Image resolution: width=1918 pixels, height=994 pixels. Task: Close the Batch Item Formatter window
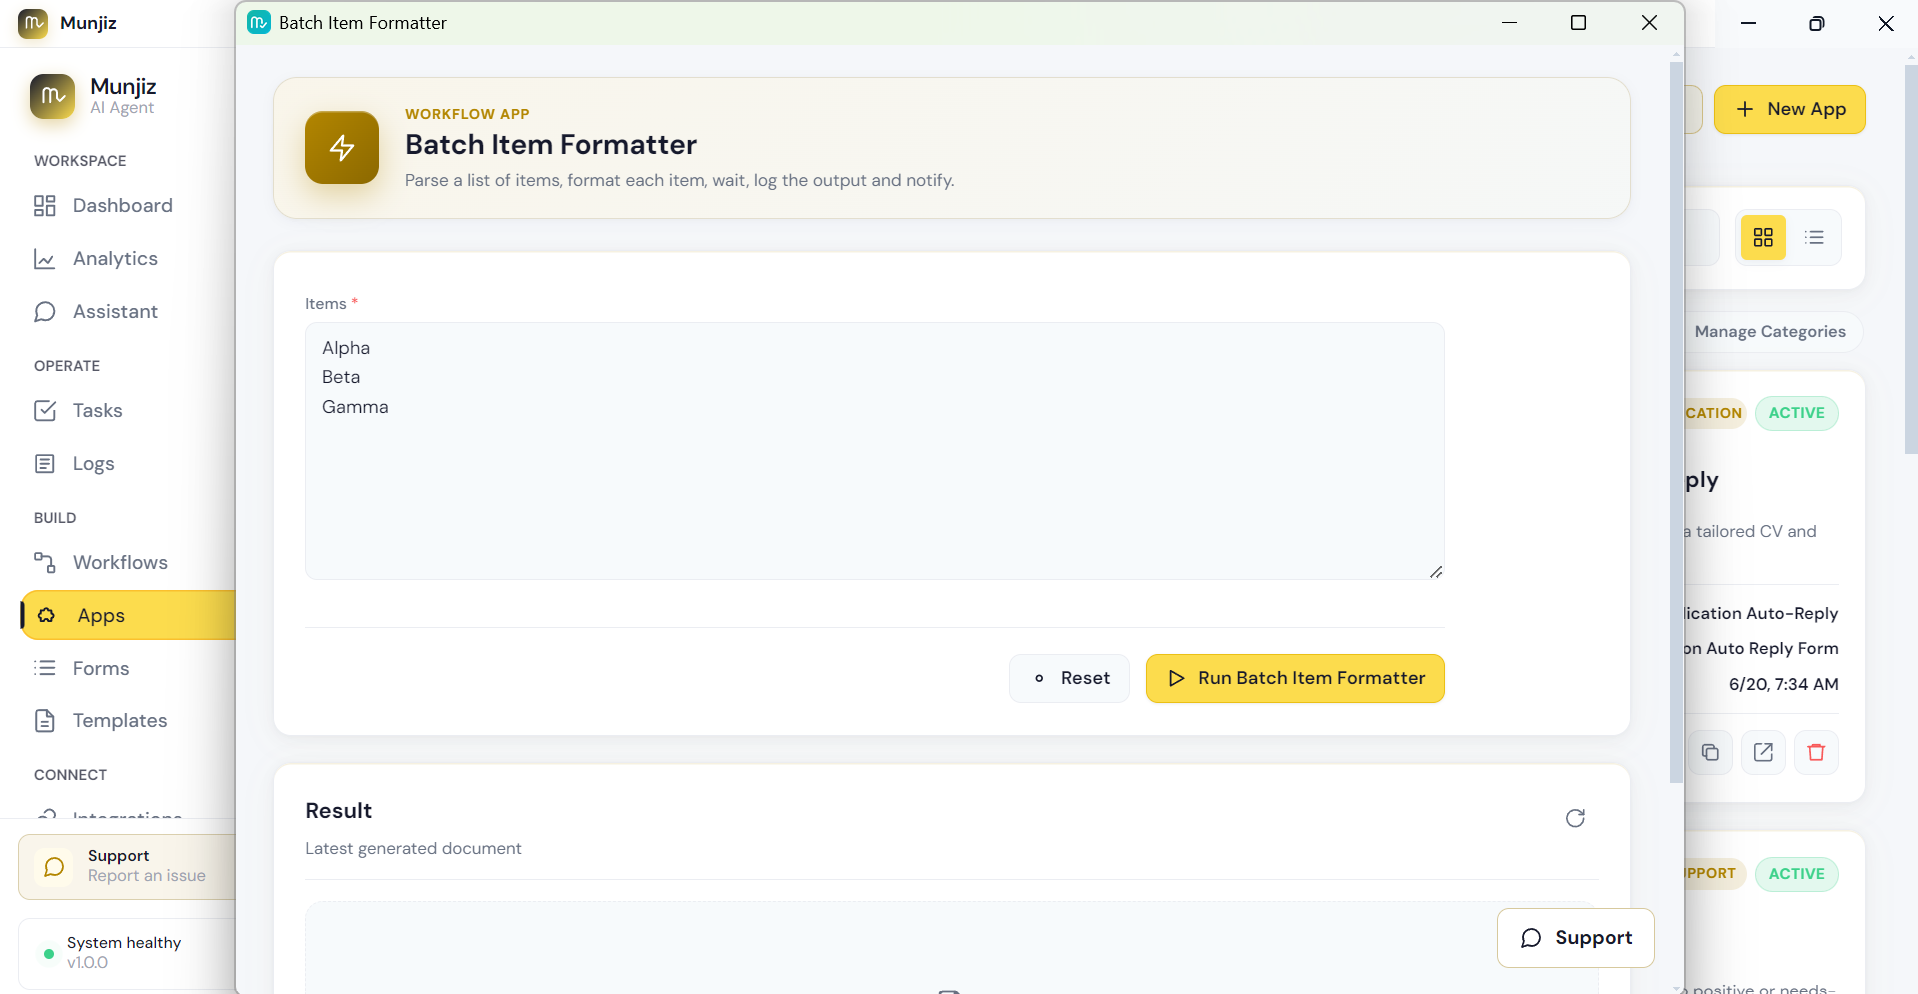(x=1649, y=22)
